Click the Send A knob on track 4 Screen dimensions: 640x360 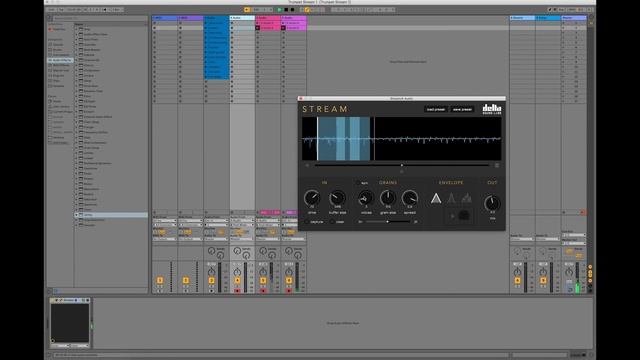[237, 251]
